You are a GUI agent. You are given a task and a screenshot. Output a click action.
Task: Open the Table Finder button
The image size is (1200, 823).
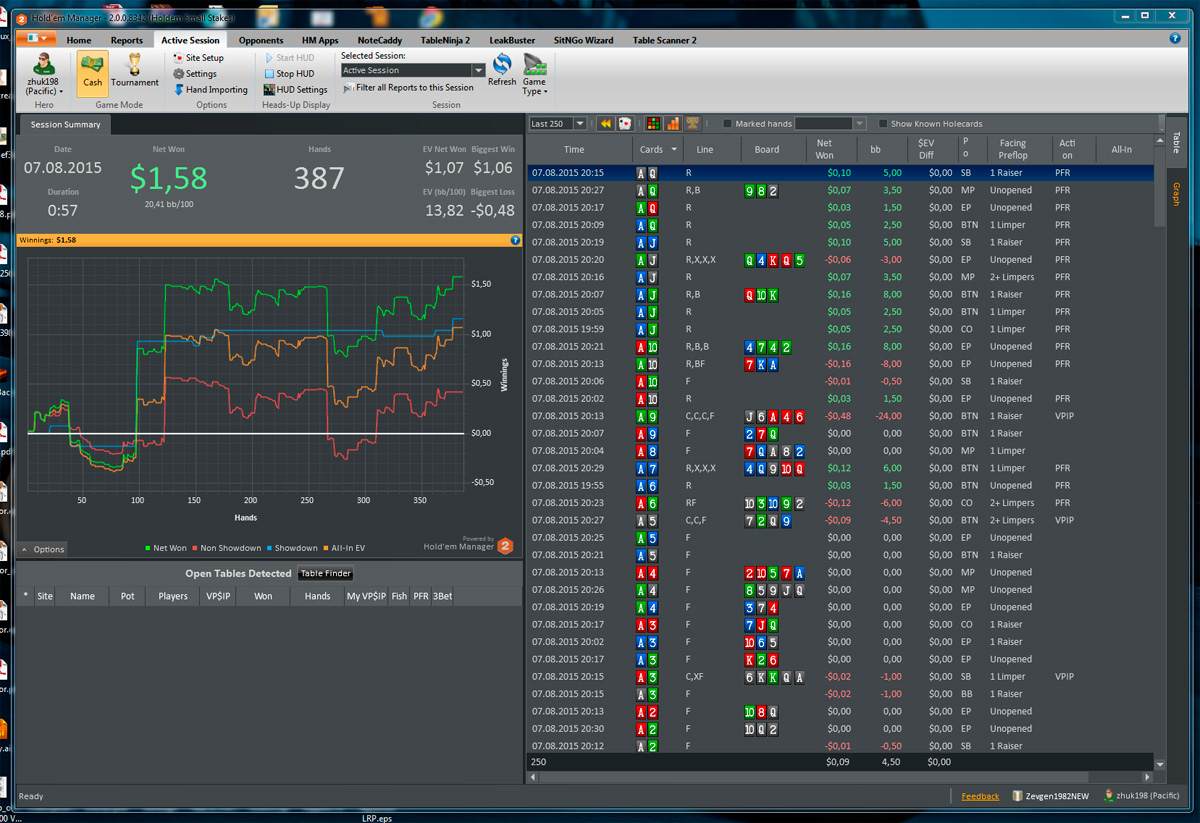tap(326, 574)
